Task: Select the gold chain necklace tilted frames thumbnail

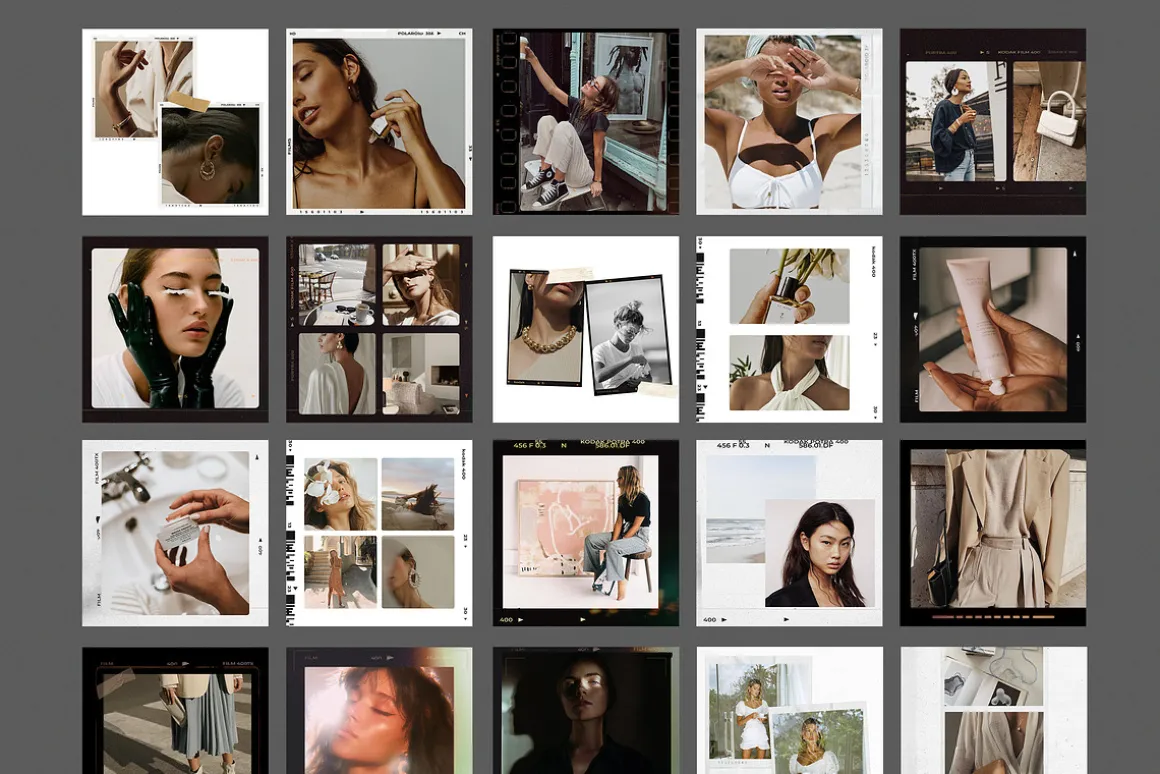Action: click(586, 329)
